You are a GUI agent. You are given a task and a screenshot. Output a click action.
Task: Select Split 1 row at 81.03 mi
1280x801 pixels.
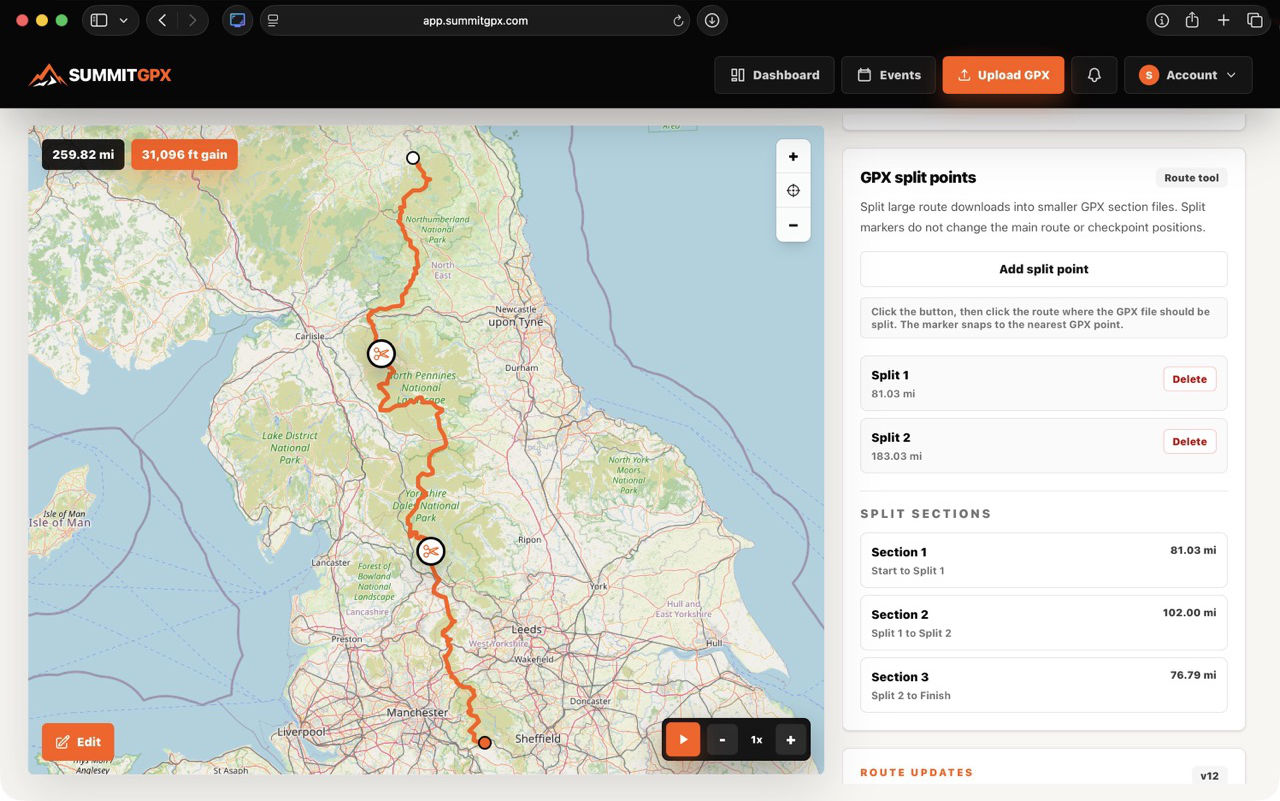(1044, 383)
